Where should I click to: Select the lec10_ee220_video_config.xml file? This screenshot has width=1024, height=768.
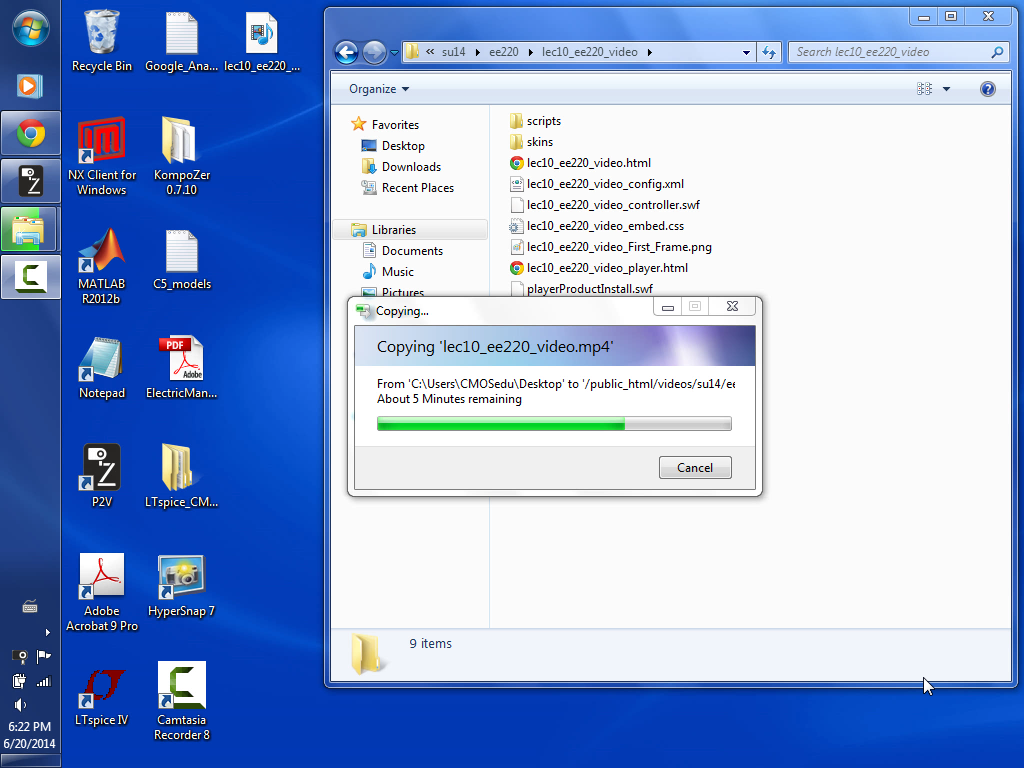pos(605,184)
